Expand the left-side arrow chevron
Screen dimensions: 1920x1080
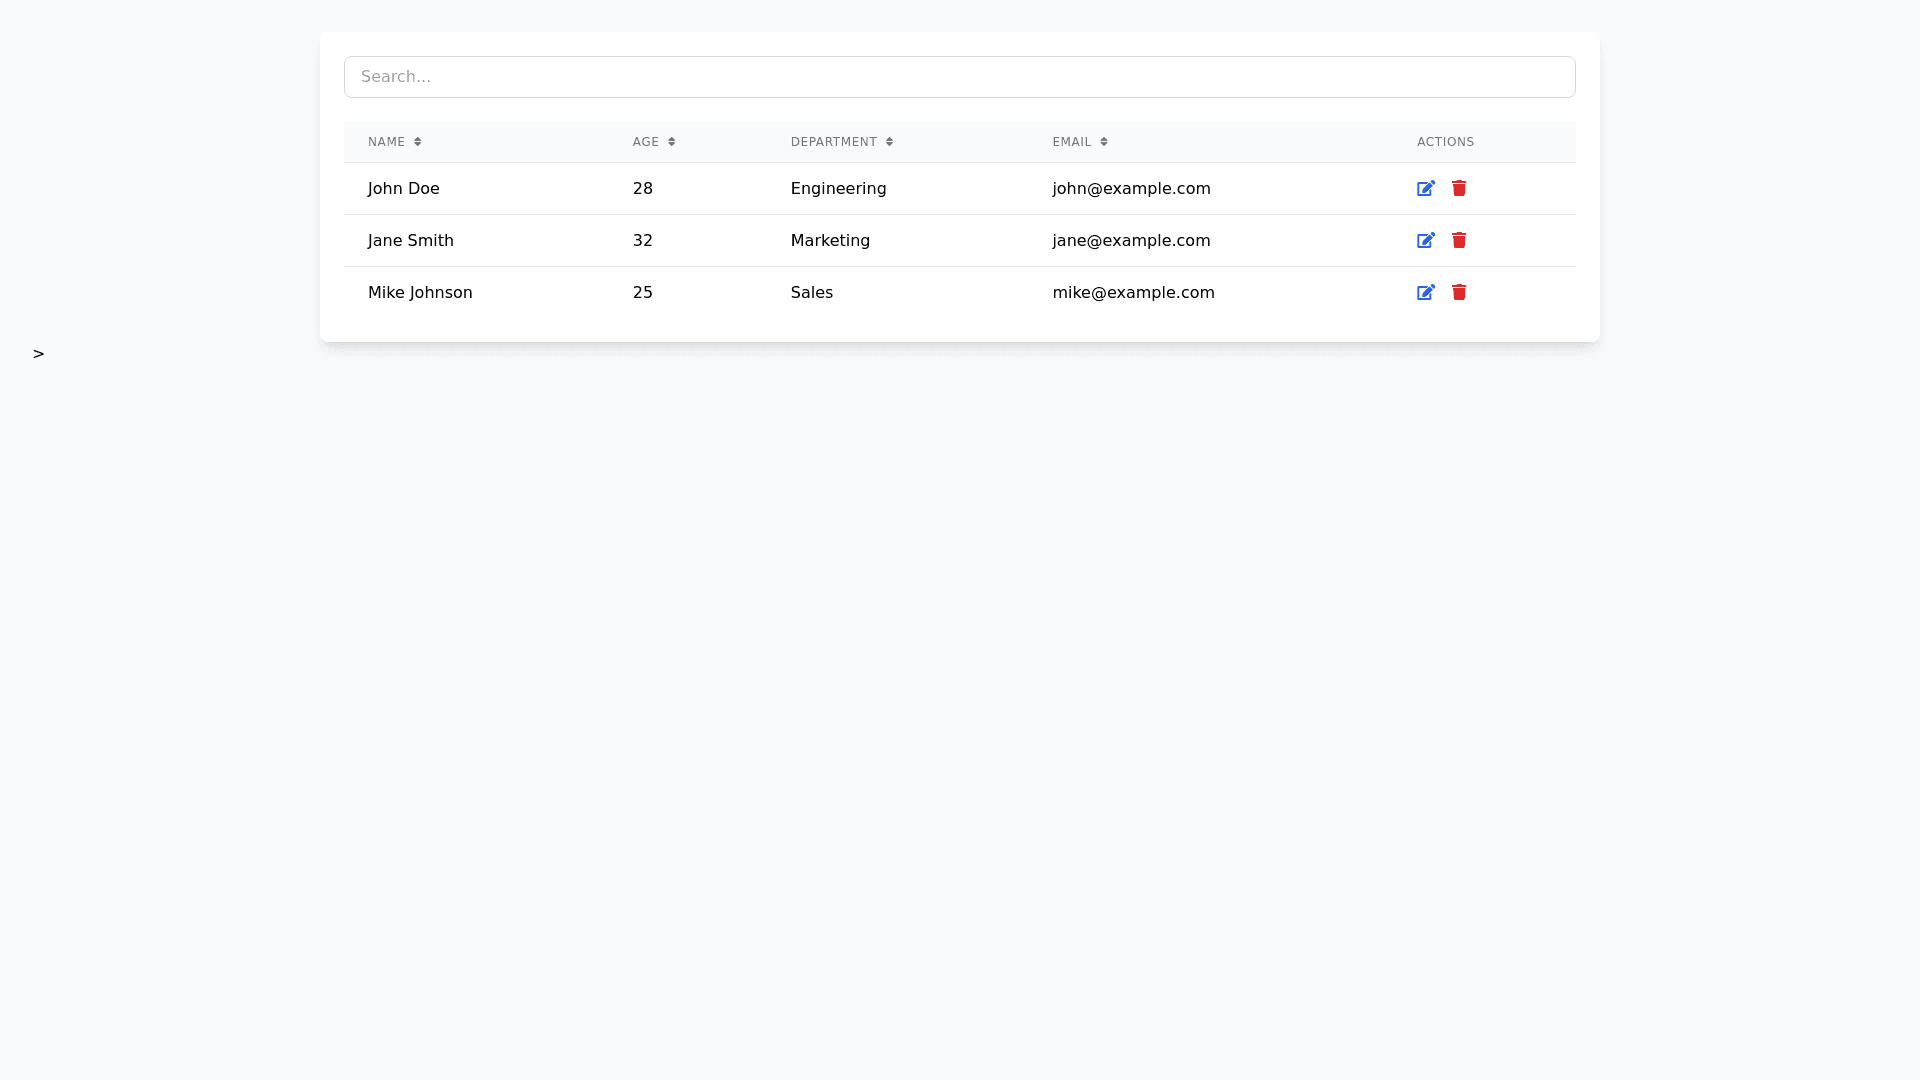tap(38, 354)
